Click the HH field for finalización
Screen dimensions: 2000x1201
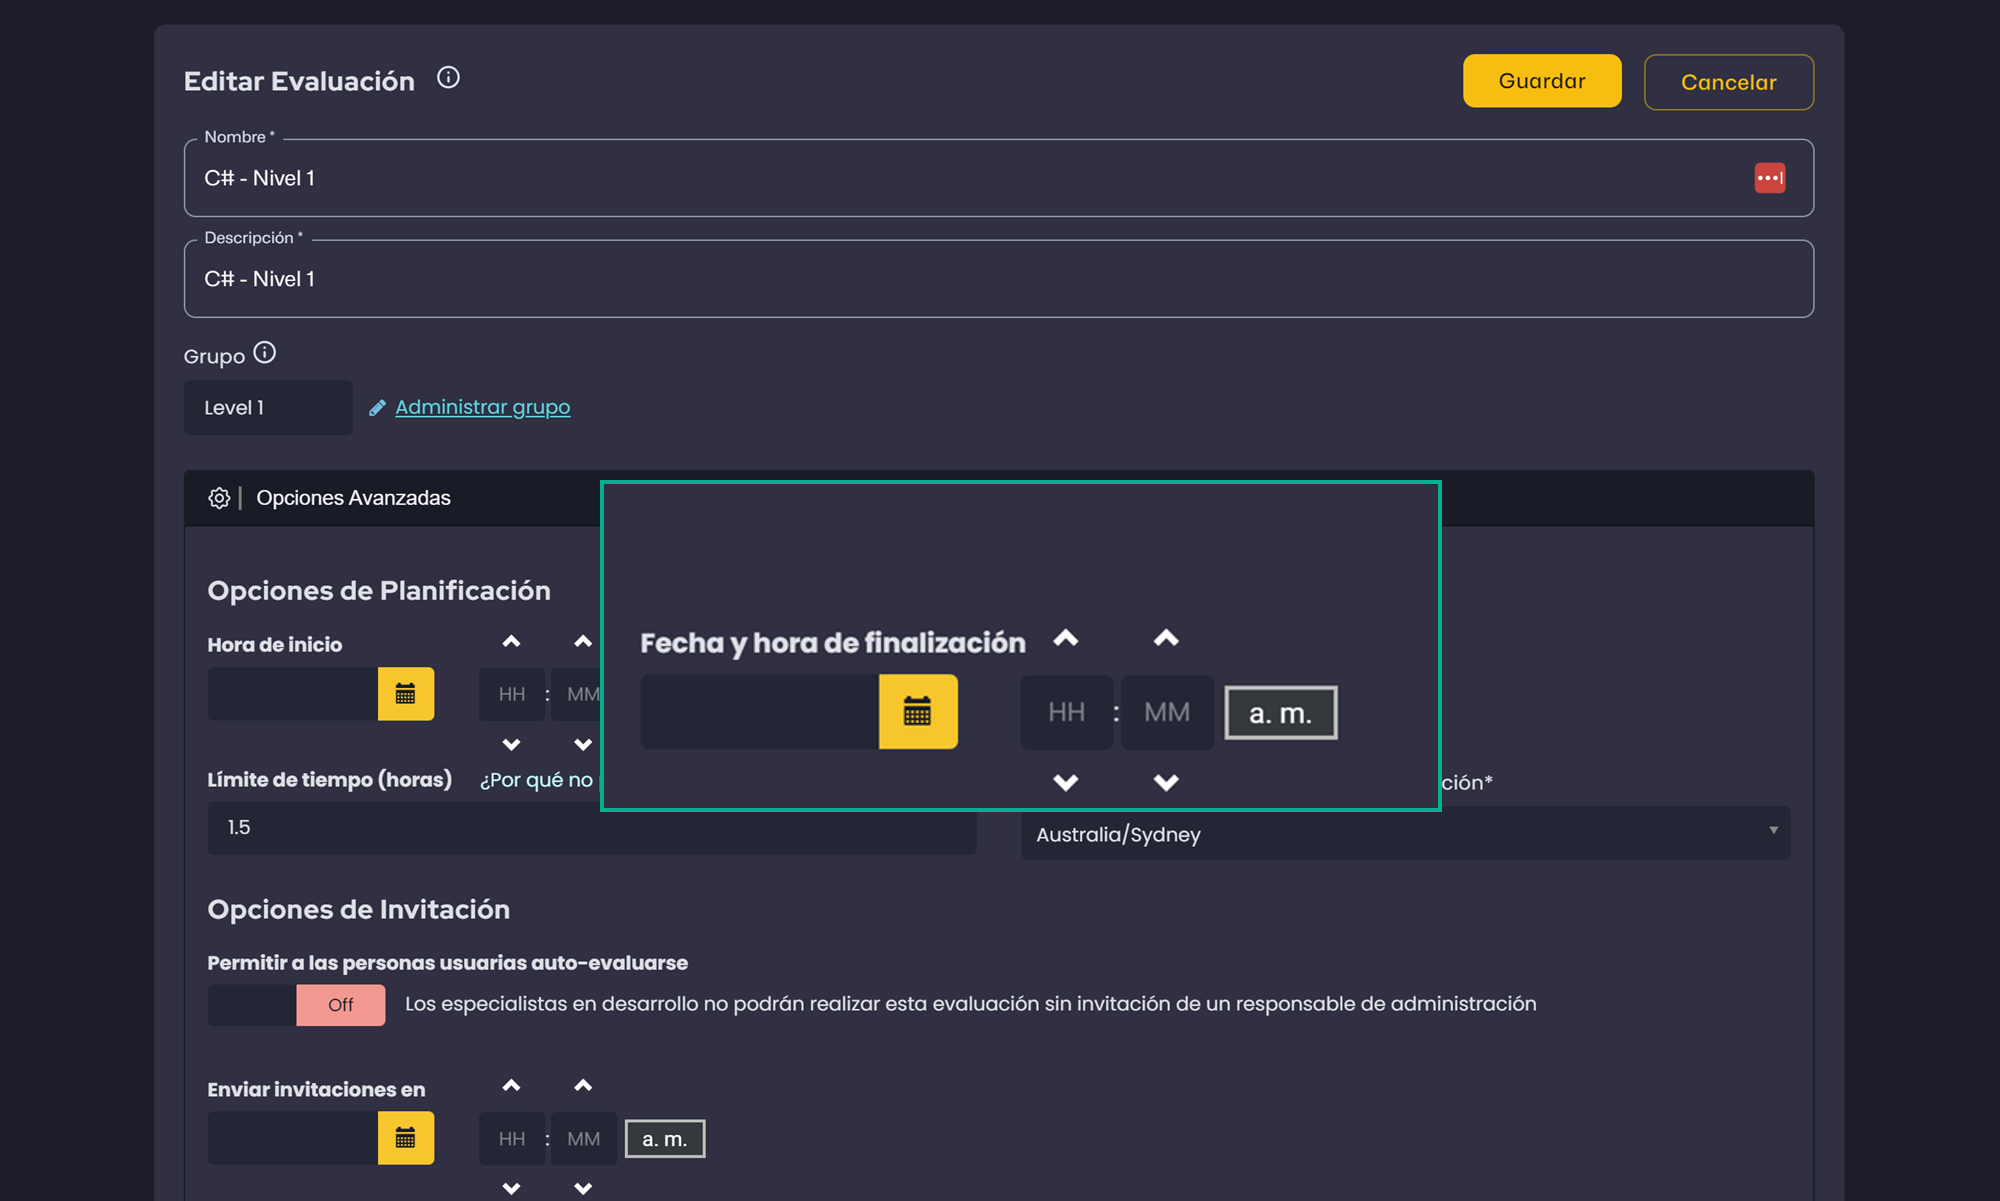click(x=1067, y=713)
